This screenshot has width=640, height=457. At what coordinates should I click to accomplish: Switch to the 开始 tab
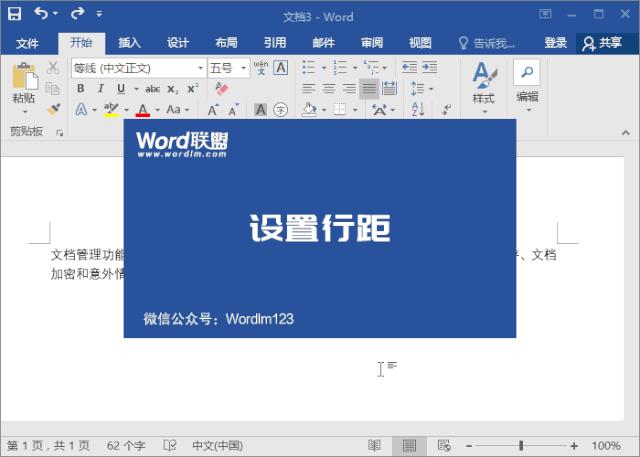pos(81,42)
